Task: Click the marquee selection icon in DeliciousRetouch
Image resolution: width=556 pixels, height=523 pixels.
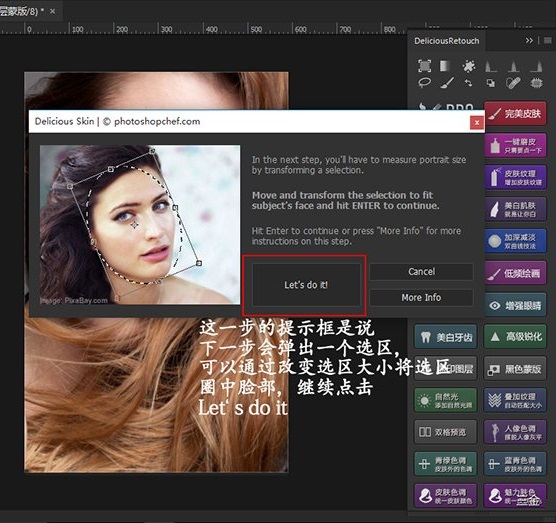Action: 424,66
